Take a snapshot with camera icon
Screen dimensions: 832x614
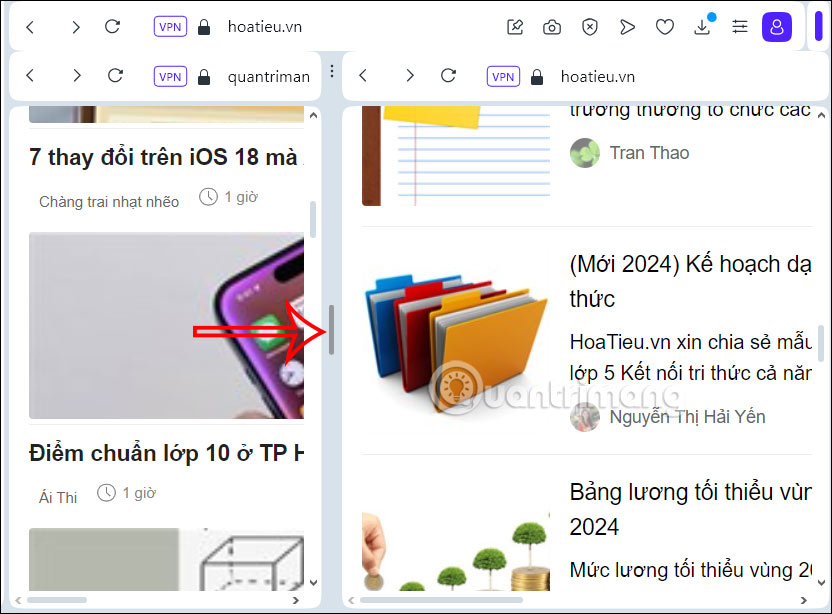[552, 27]
